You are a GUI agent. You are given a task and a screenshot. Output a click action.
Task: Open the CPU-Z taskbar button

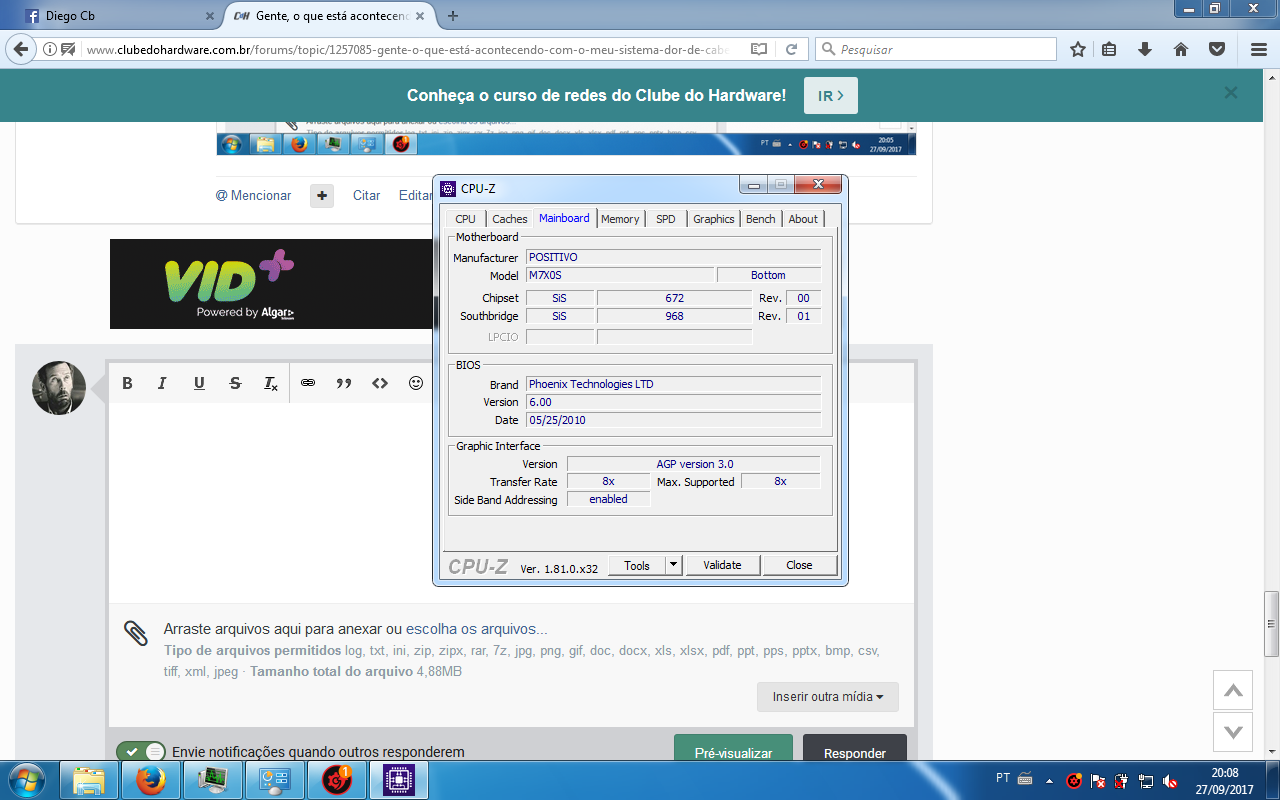pyautogui.click(x=399, y=780)
